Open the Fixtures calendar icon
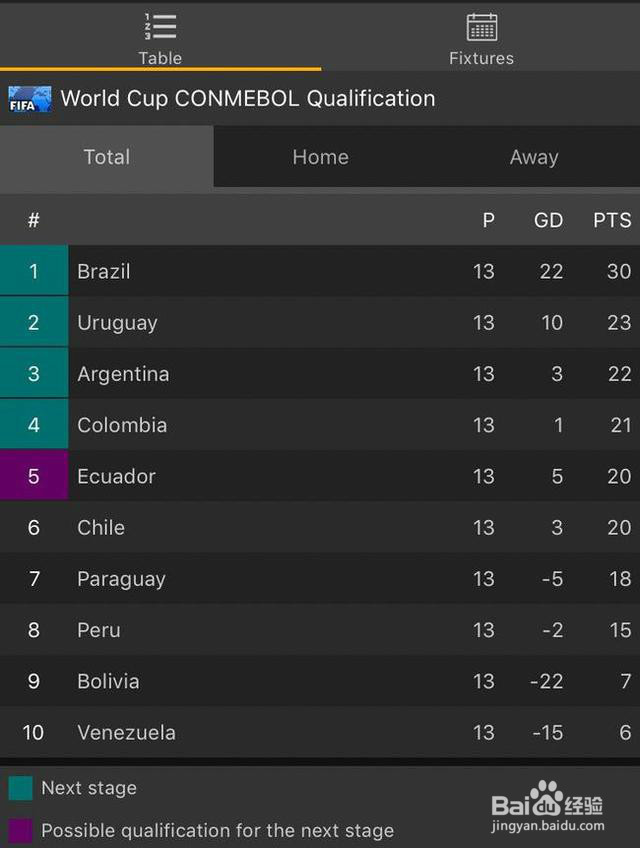 [x=481, y=27]
